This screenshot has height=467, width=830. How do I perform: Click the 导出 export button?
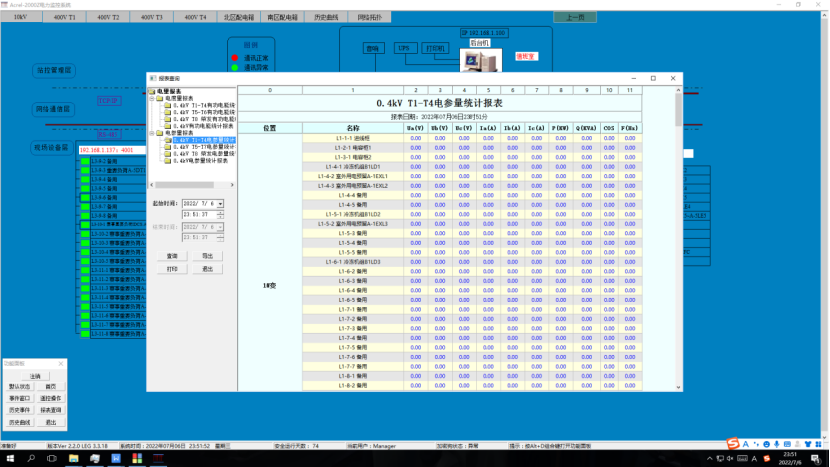[x=207, y=256]
